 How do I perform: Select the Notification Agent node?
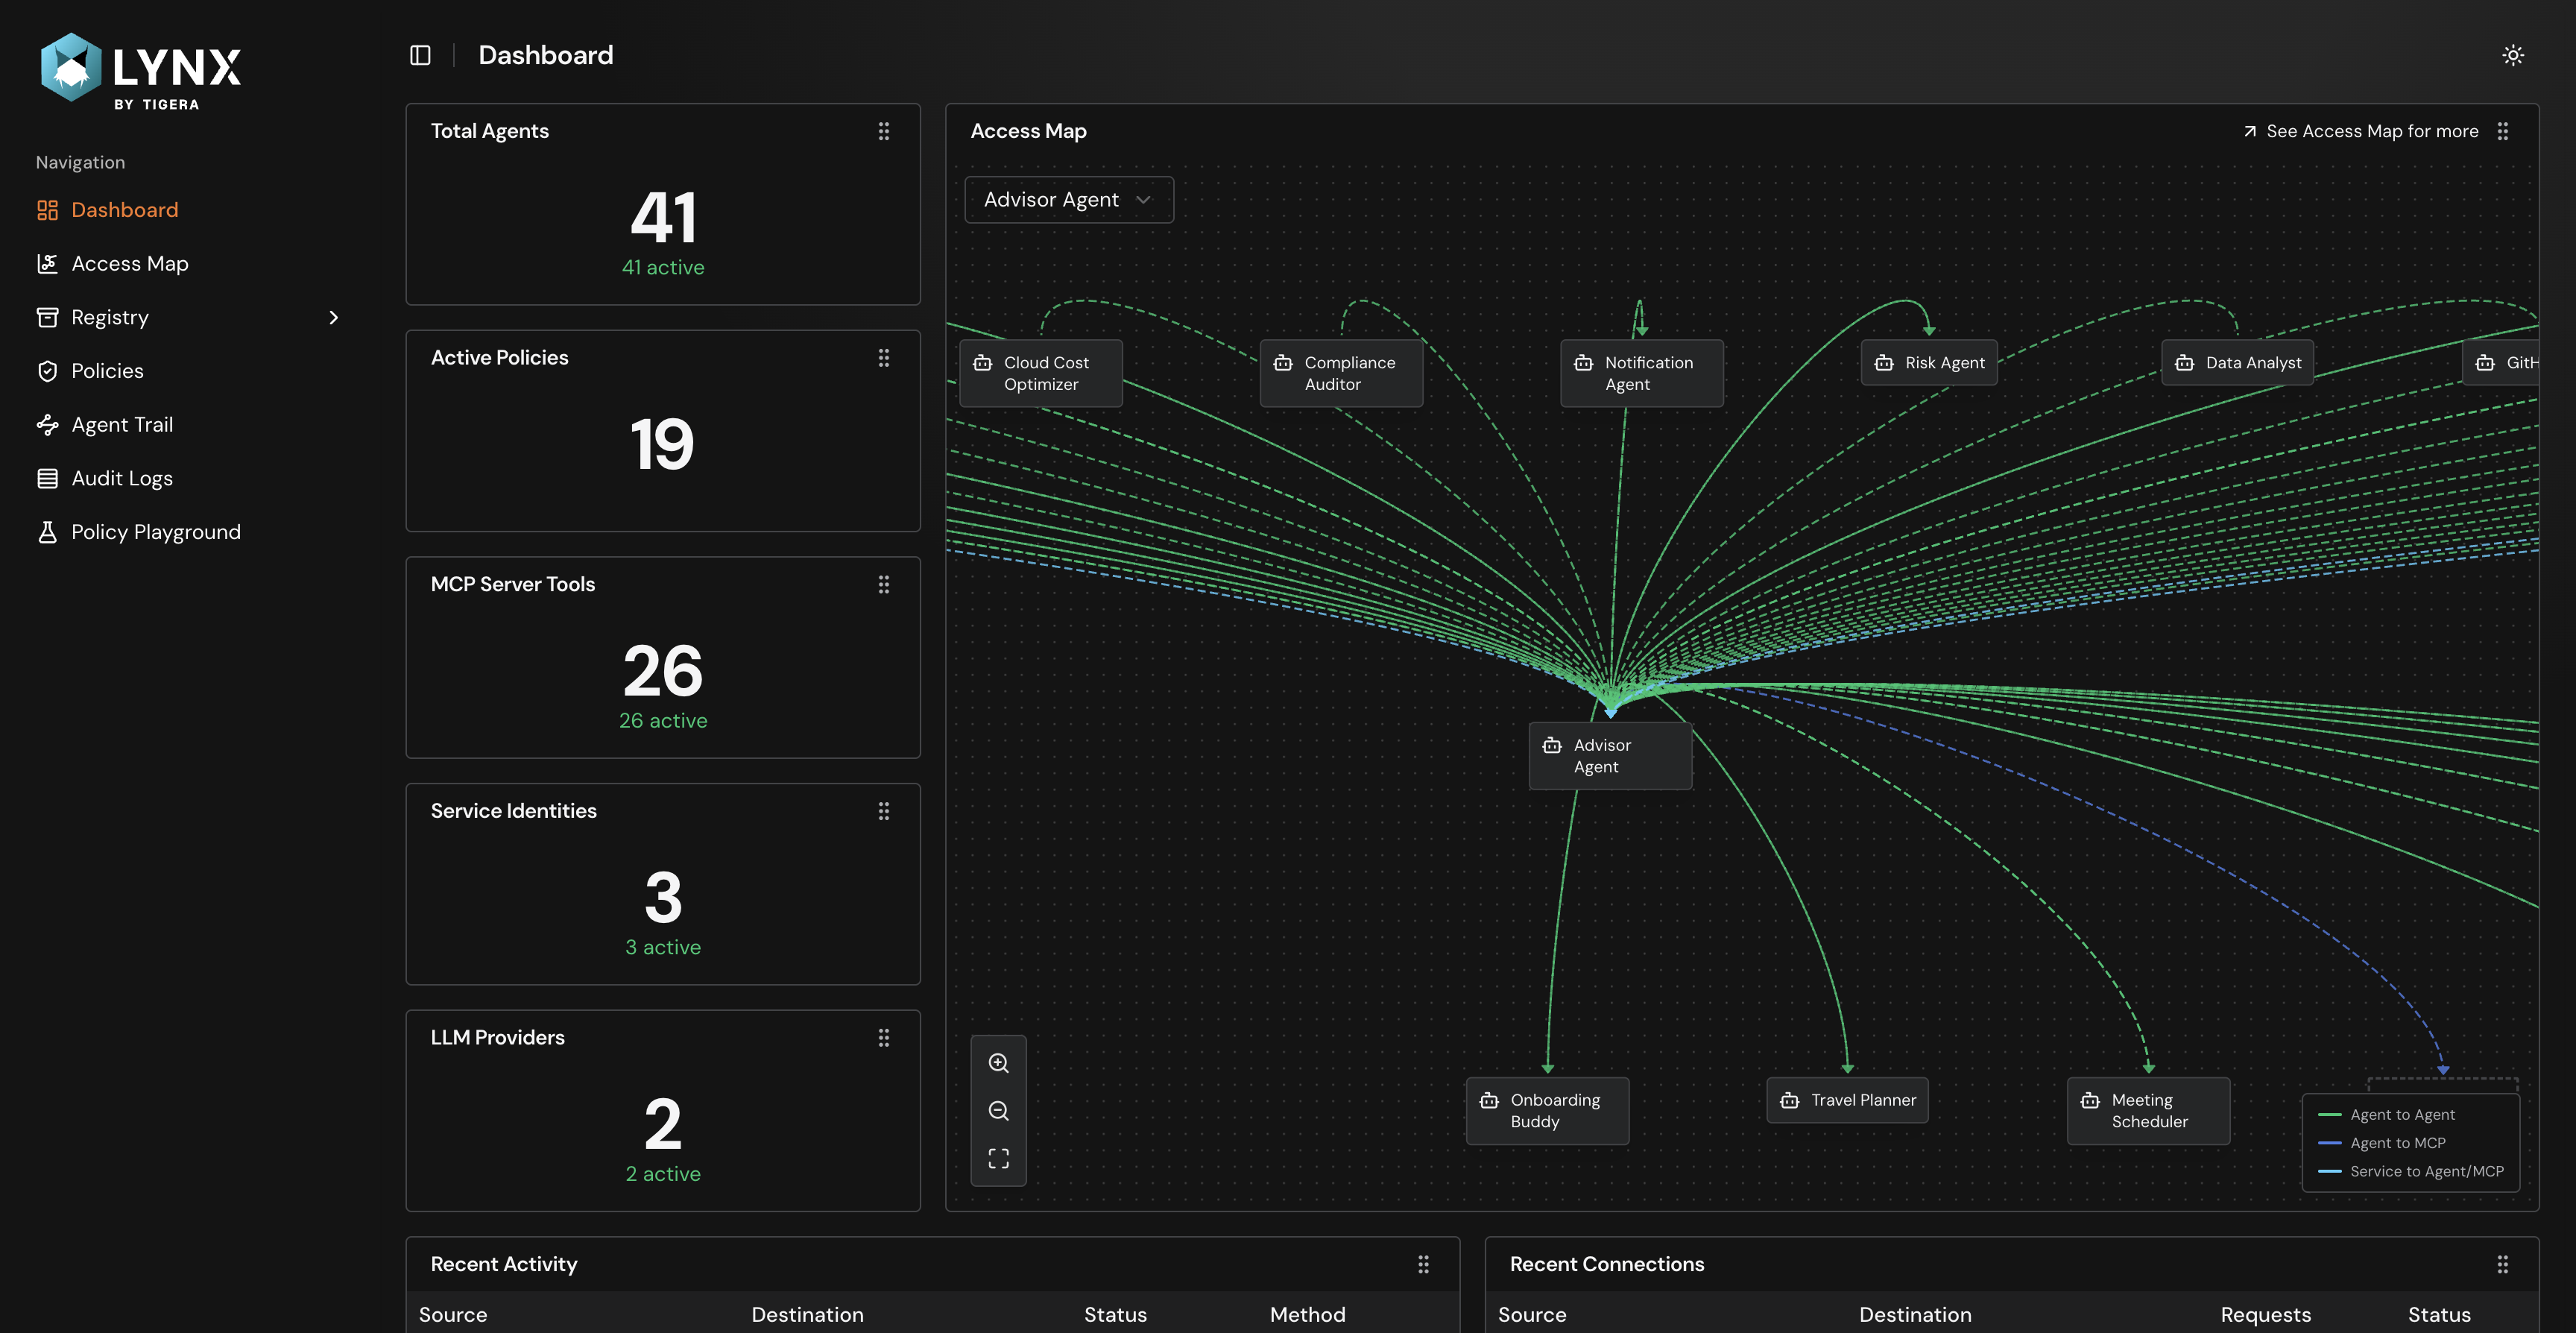(x=1642, y=373)
